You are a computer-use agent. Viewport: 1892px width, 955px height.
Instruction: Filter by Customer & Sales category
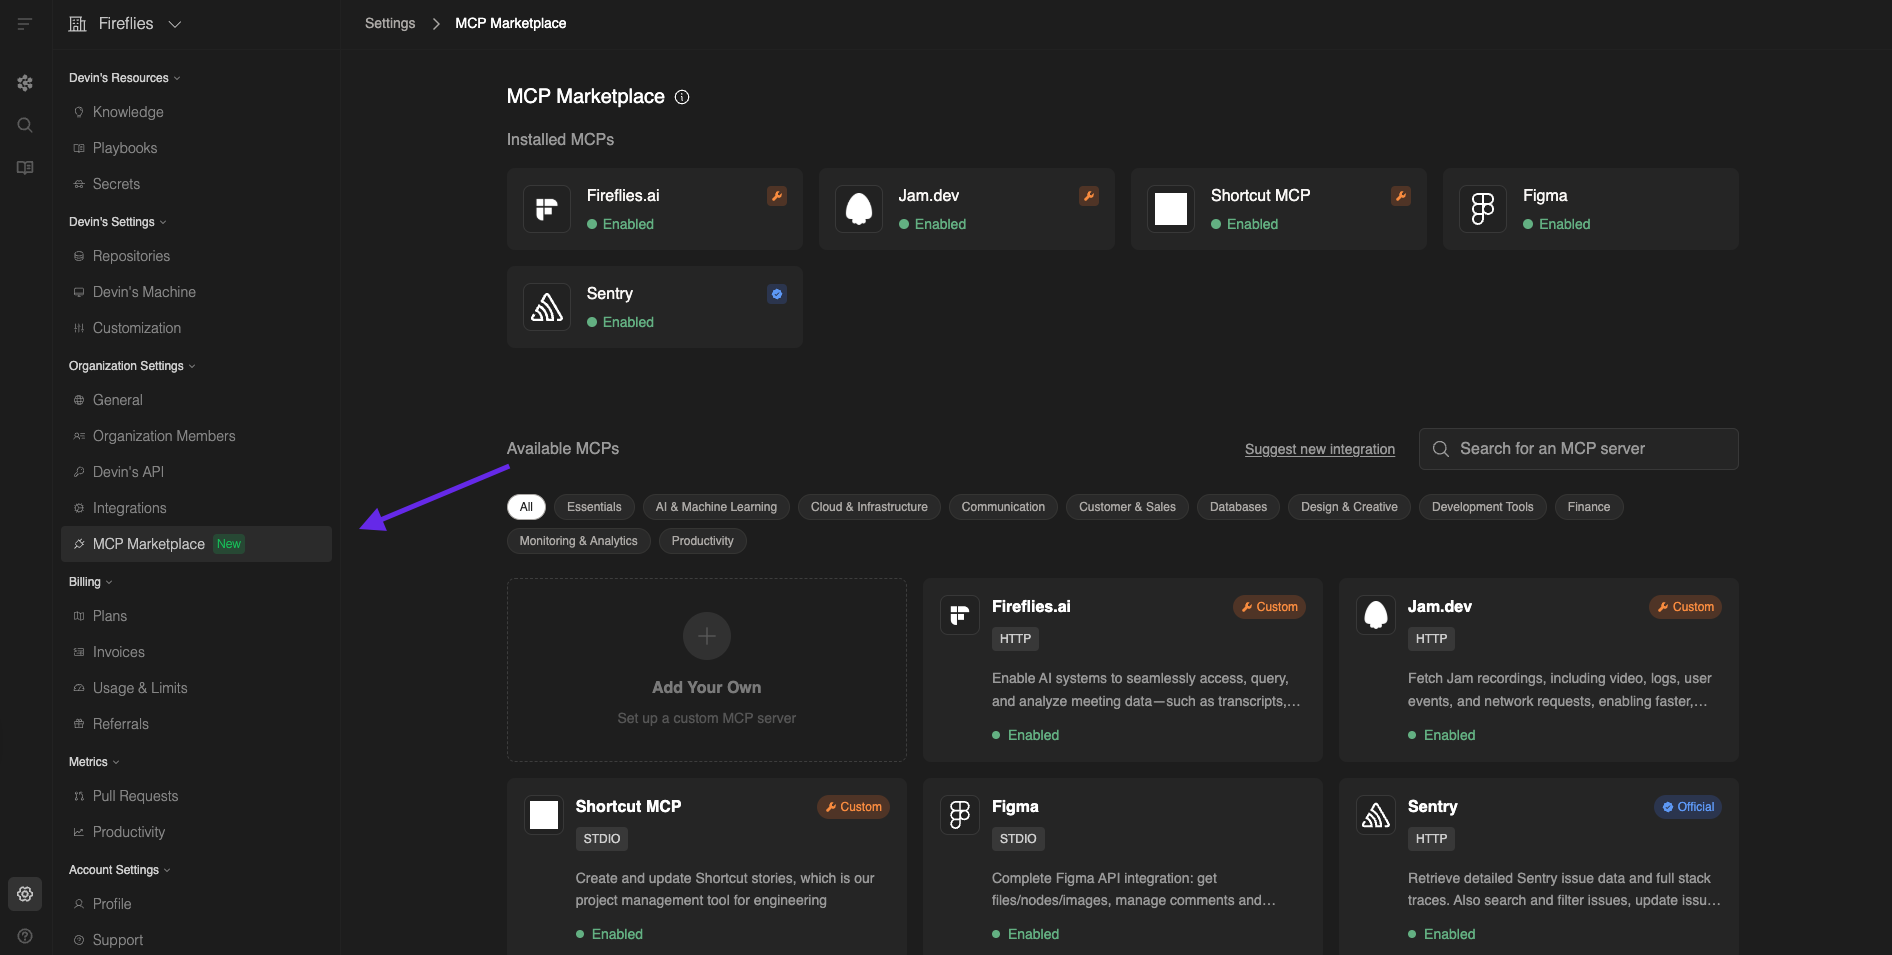tap(1127, 507)
